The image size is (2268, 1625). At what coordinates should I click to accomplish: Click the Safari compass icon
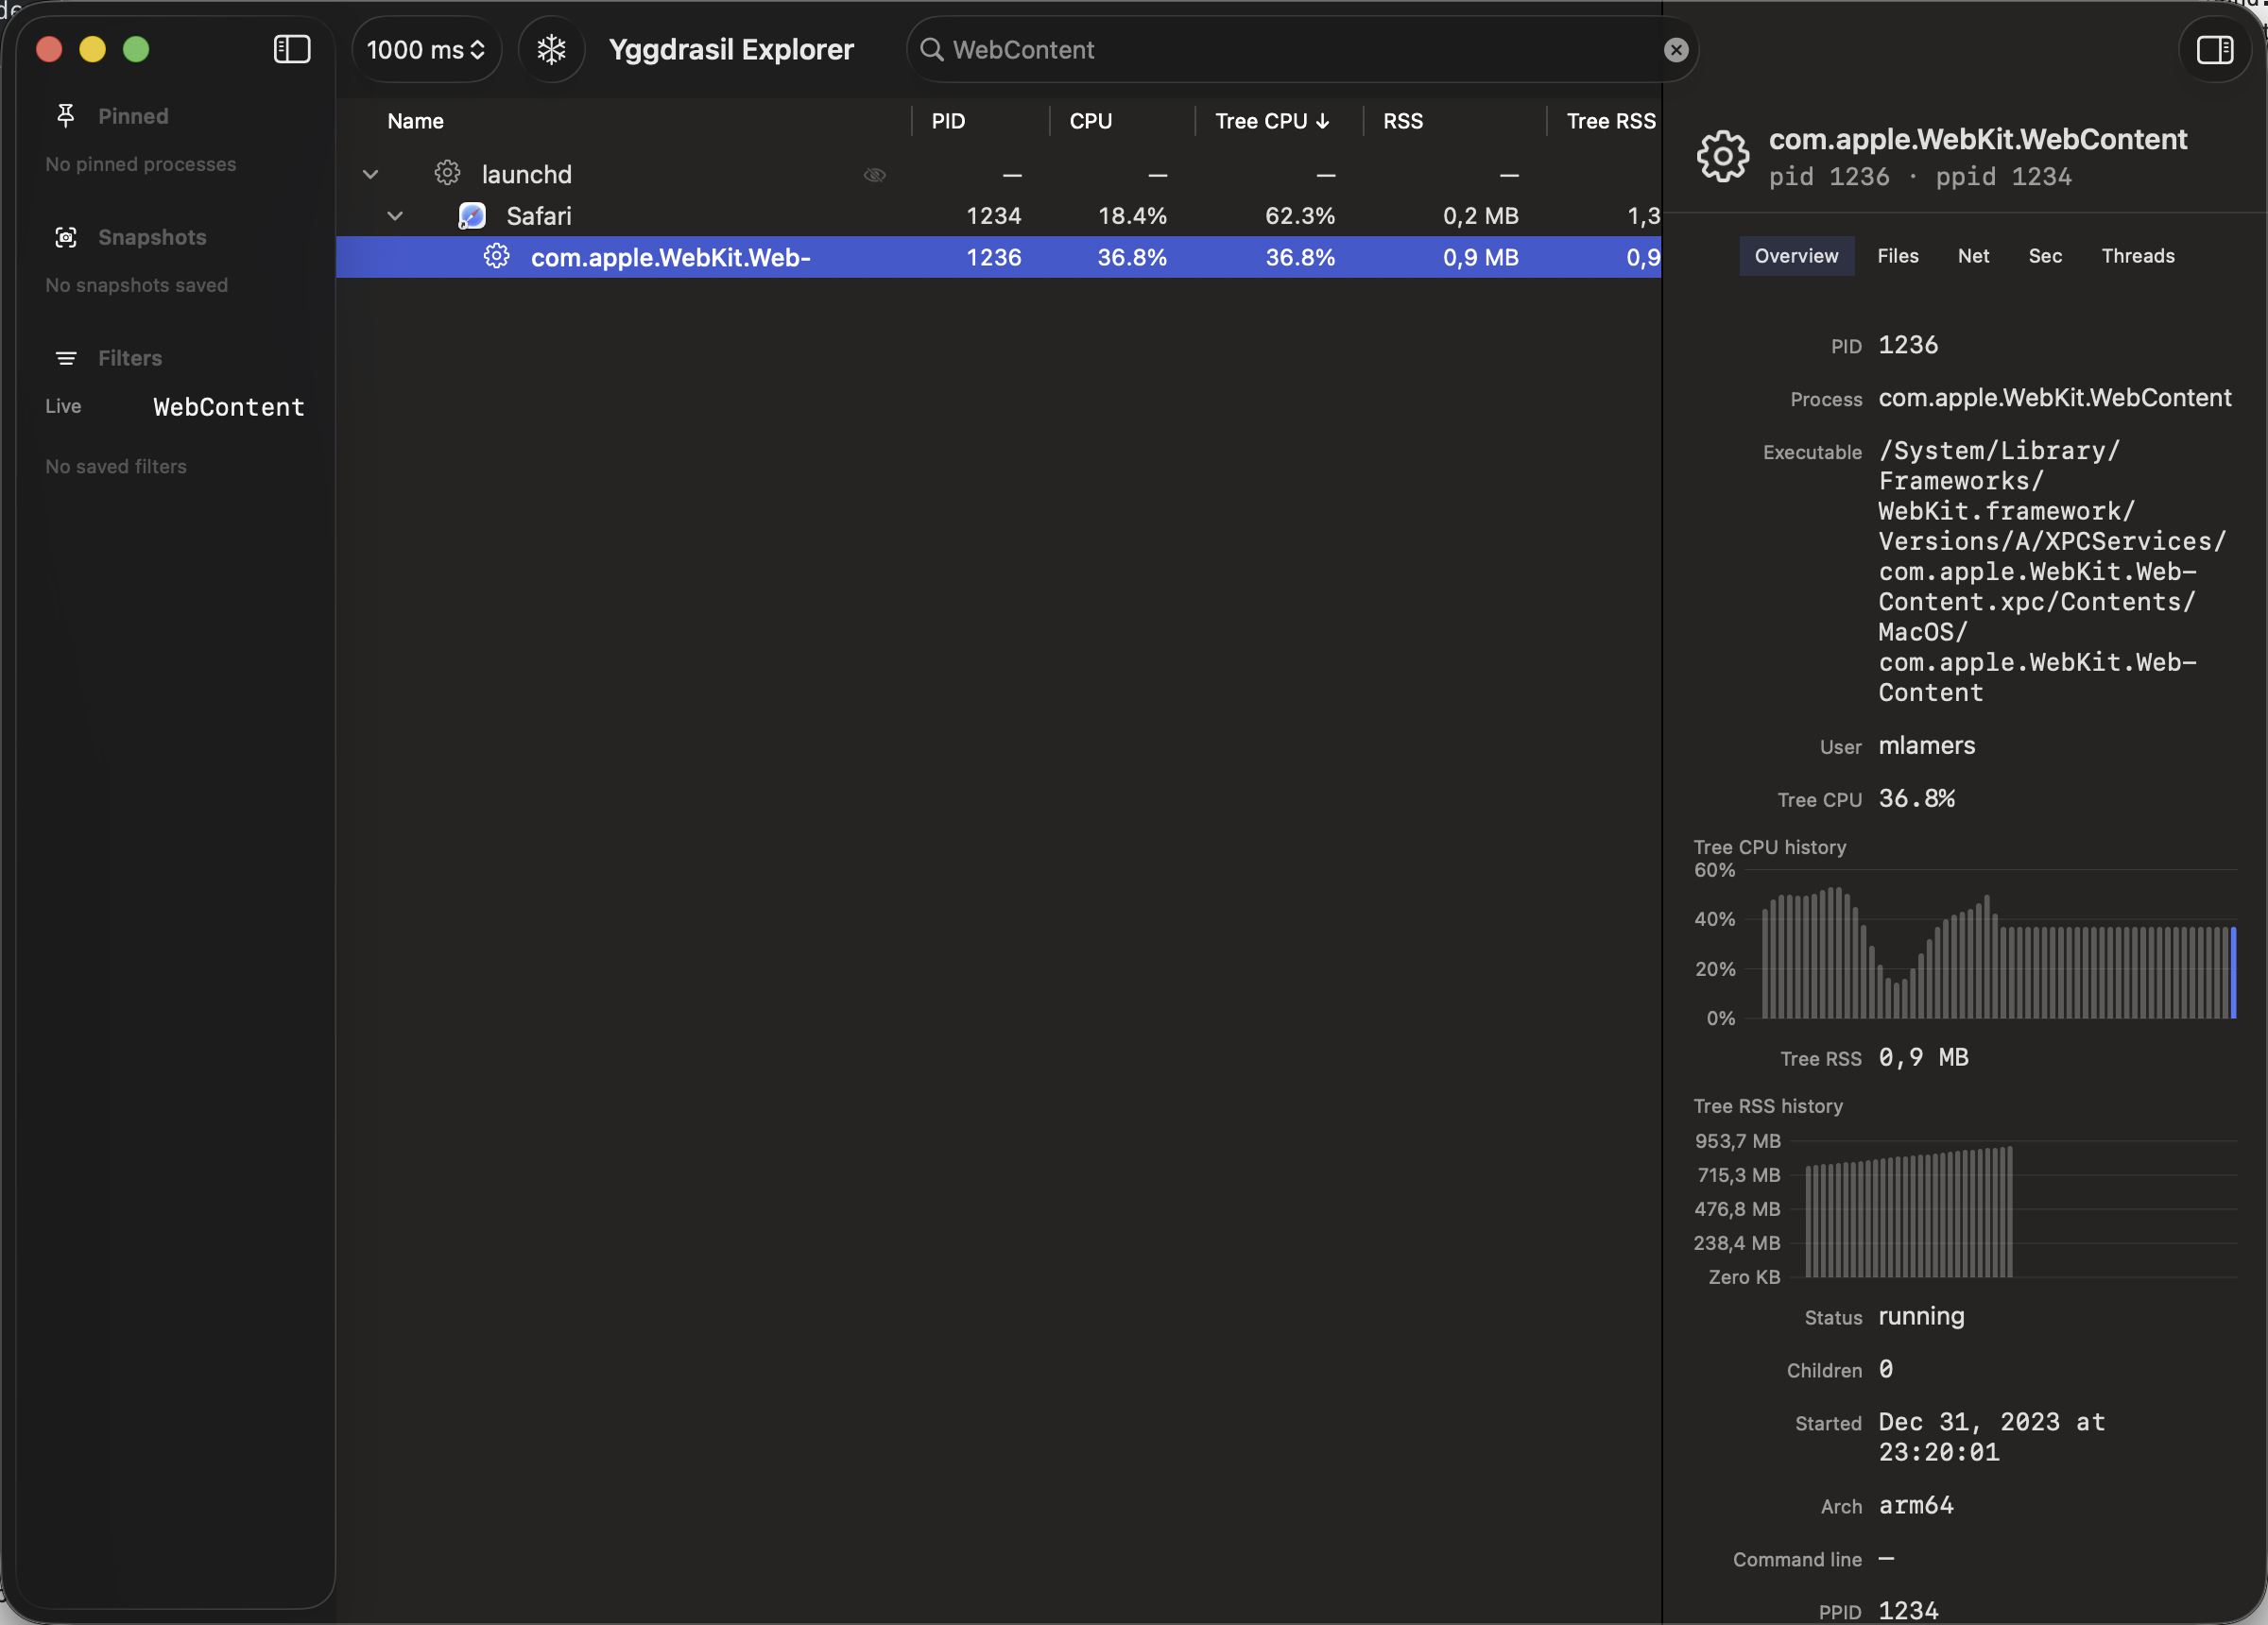[x=472, y=215]
